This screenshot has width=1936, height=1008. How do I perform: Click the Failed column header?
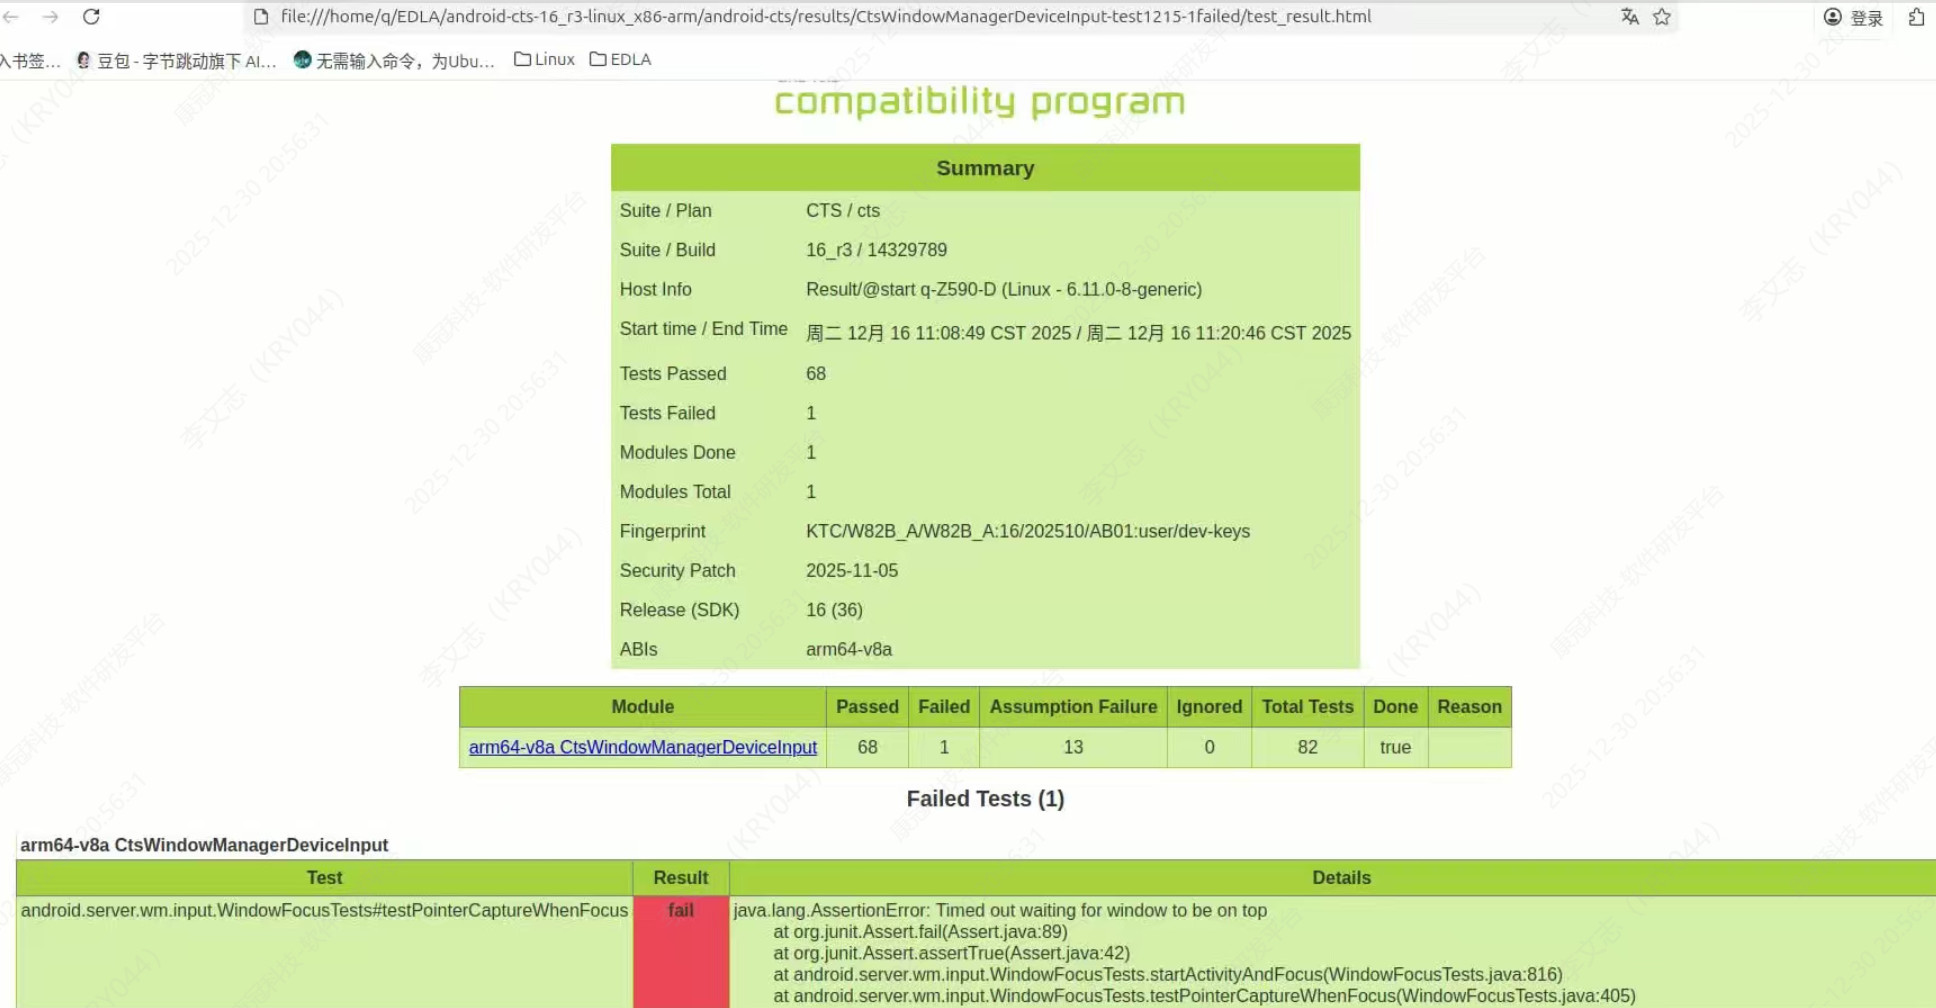(x=944, y=707)
